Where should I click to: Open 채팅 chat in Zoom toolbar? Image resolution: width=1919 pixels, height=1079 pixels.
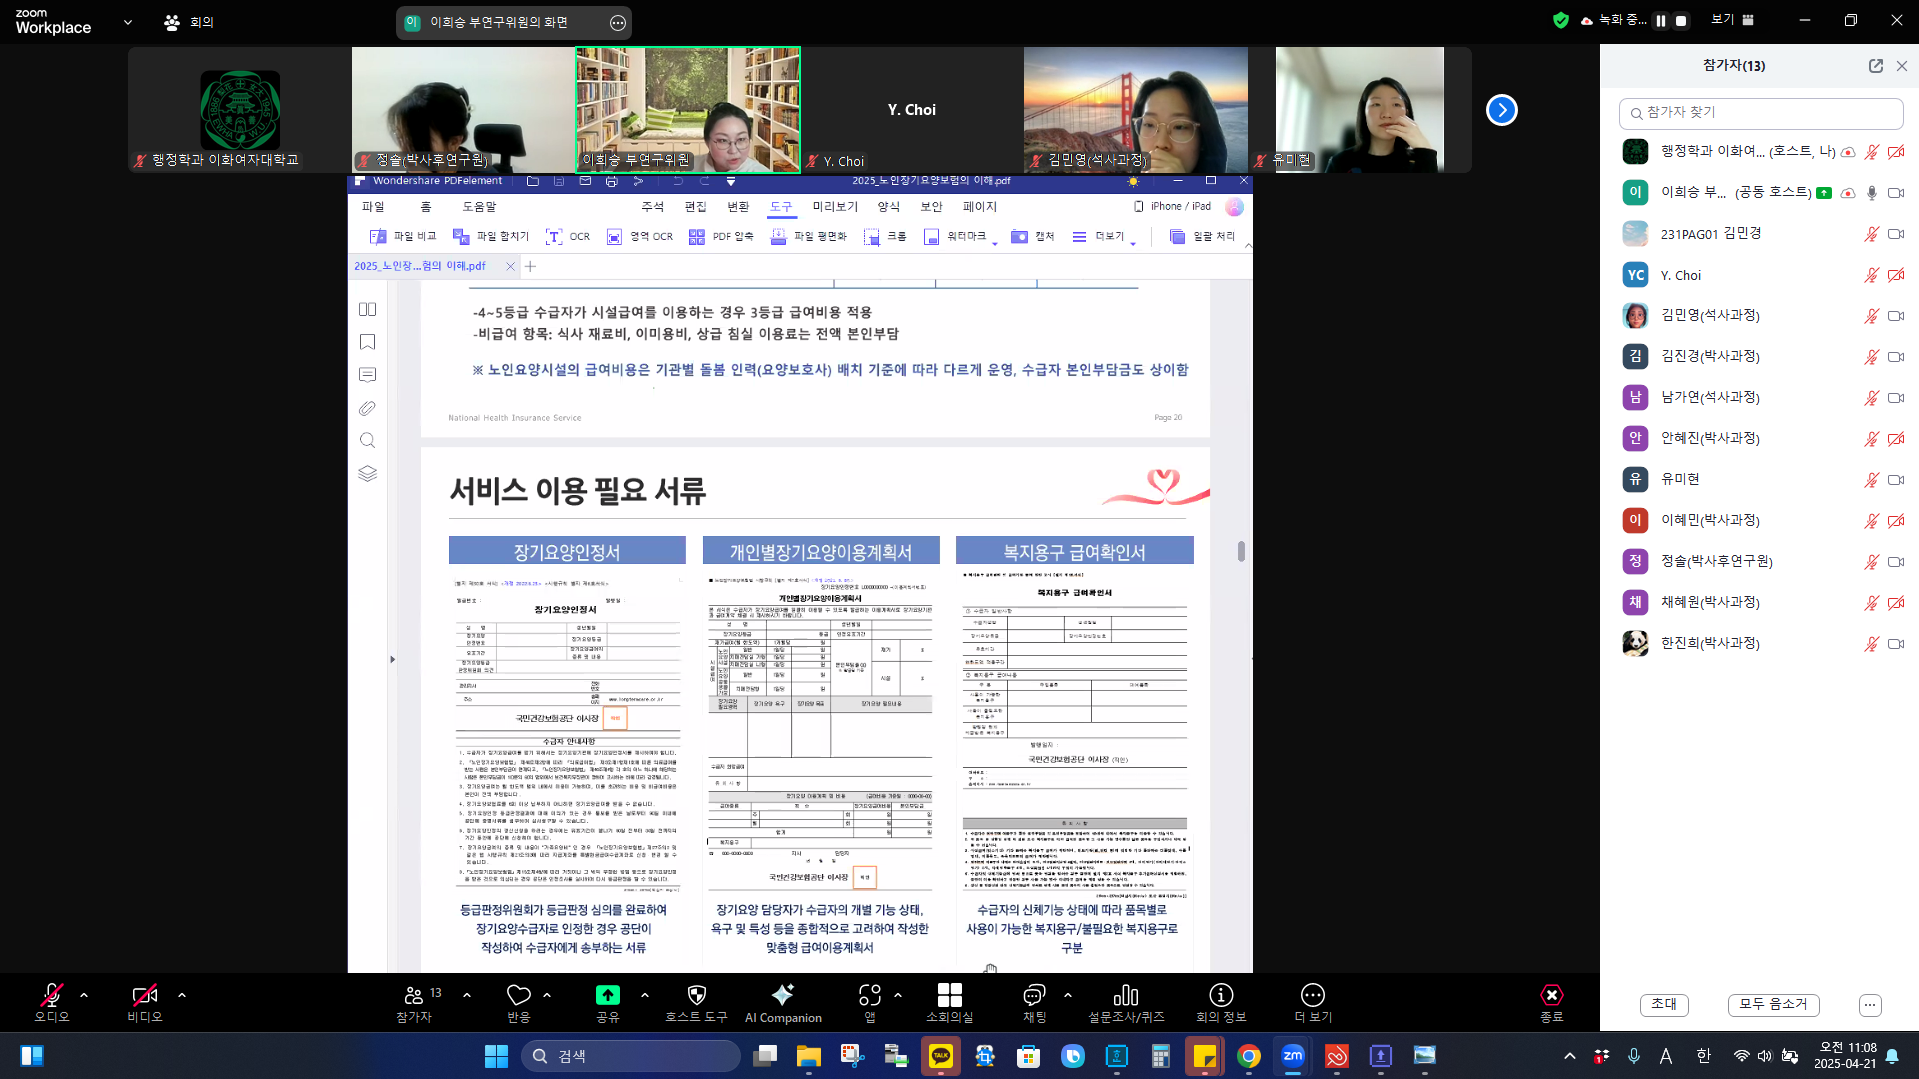point(1034,1003)
